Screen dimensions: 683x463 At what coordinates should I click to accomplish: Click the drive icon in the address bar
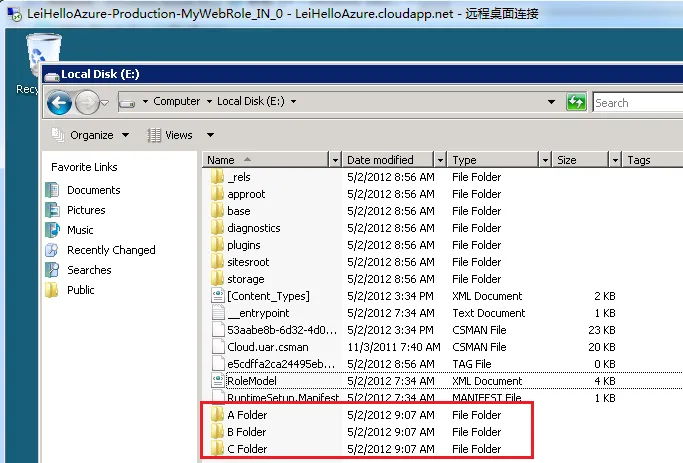click(x=127, y=103)
